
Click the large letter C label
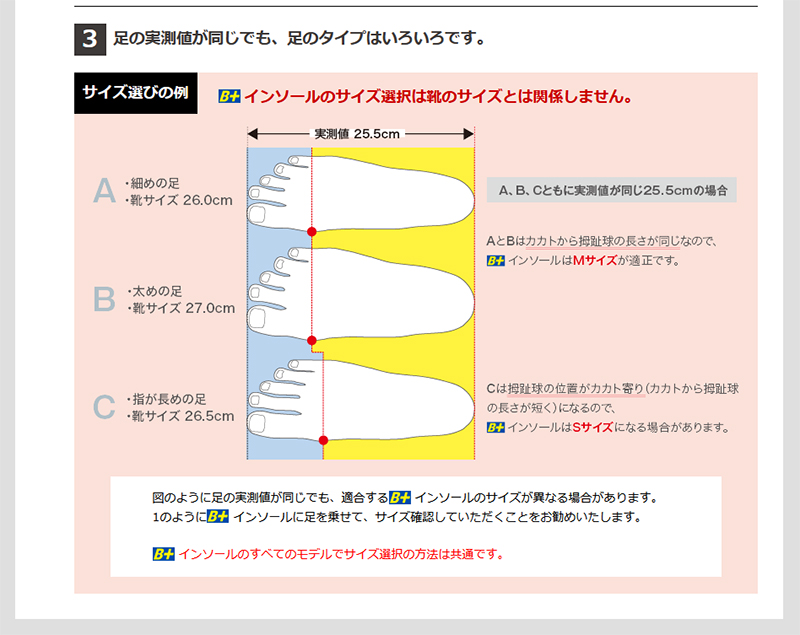click(x=104, y=407)
